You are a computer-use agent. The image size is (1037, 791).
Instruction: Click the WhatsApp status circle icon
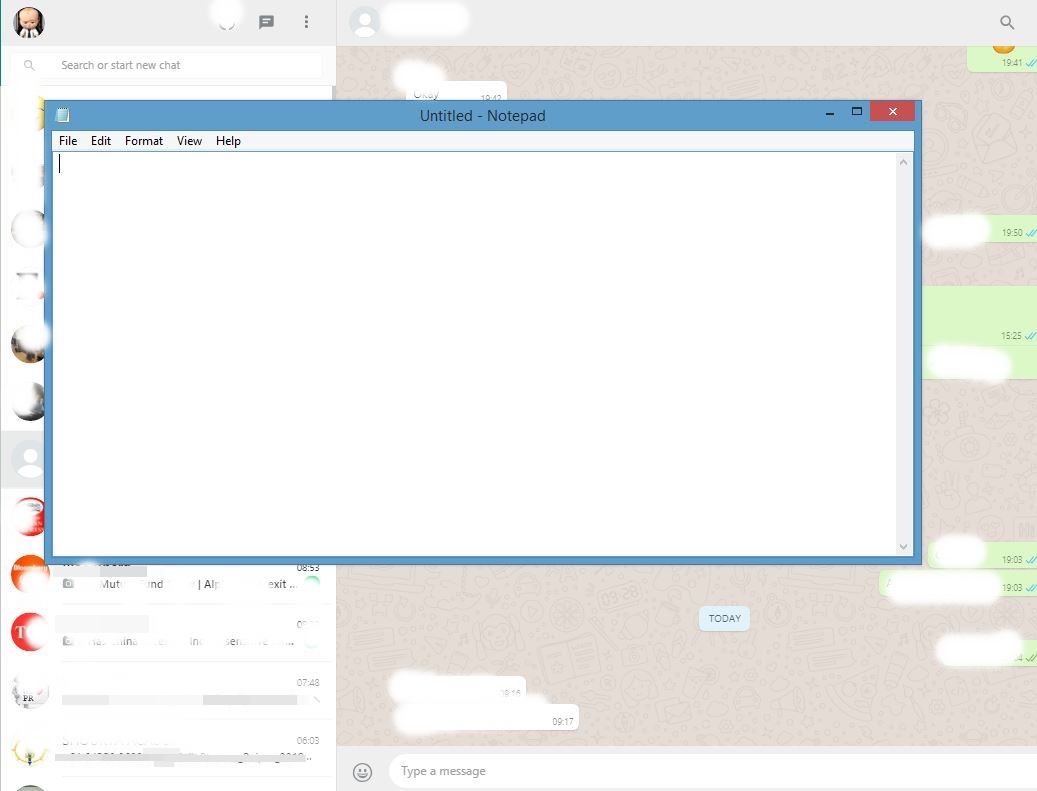227,22
